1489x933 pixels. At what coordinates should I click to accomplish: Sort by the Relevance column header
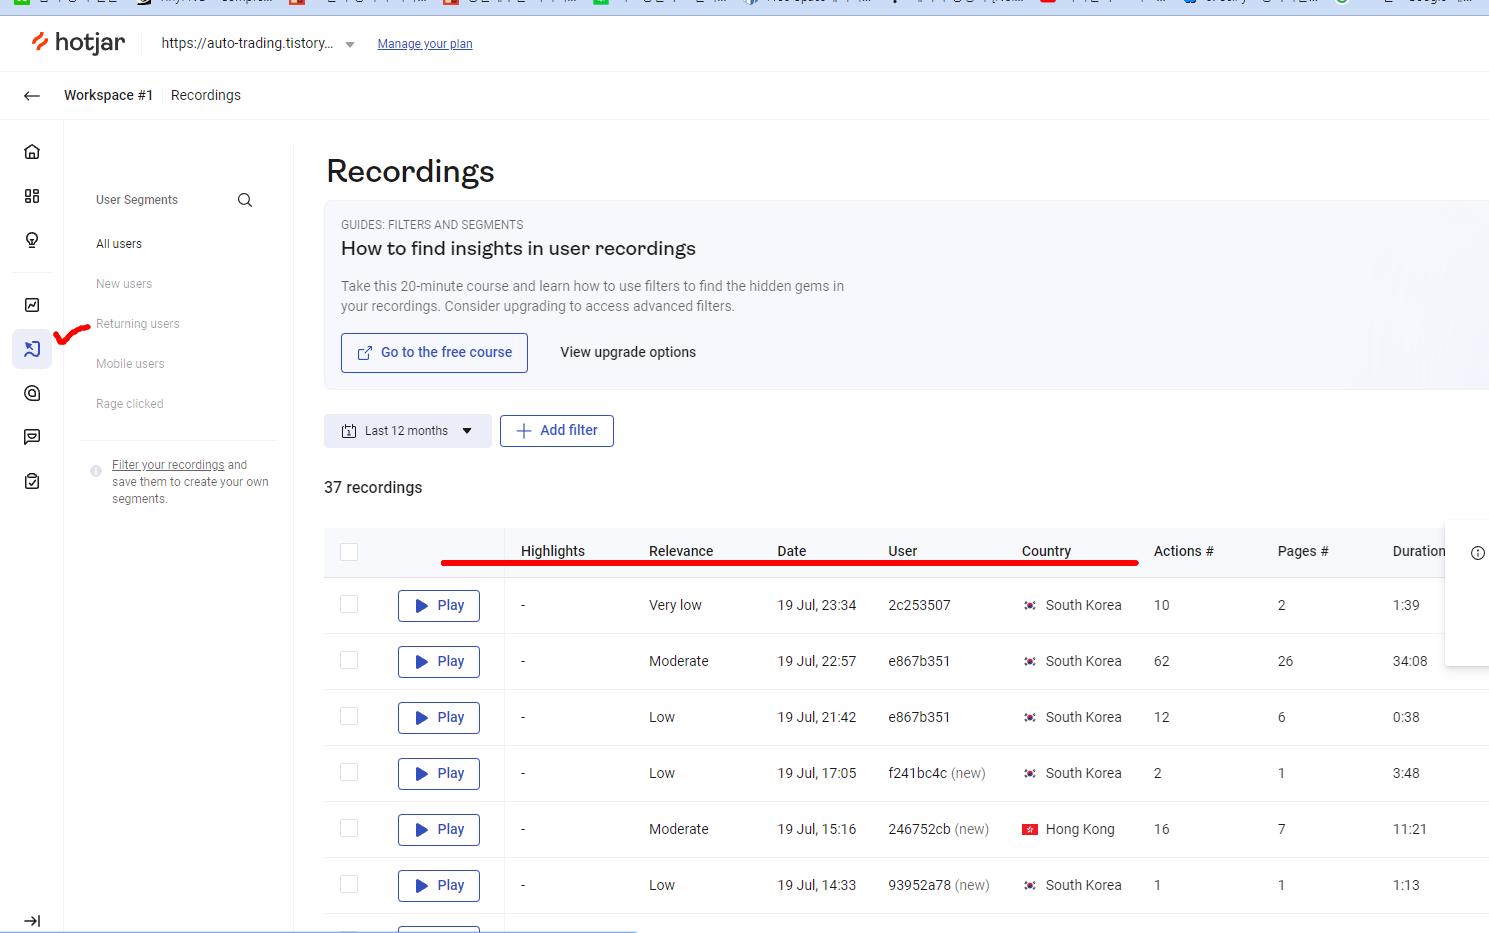pyautogui.click(x=681, y=551)
